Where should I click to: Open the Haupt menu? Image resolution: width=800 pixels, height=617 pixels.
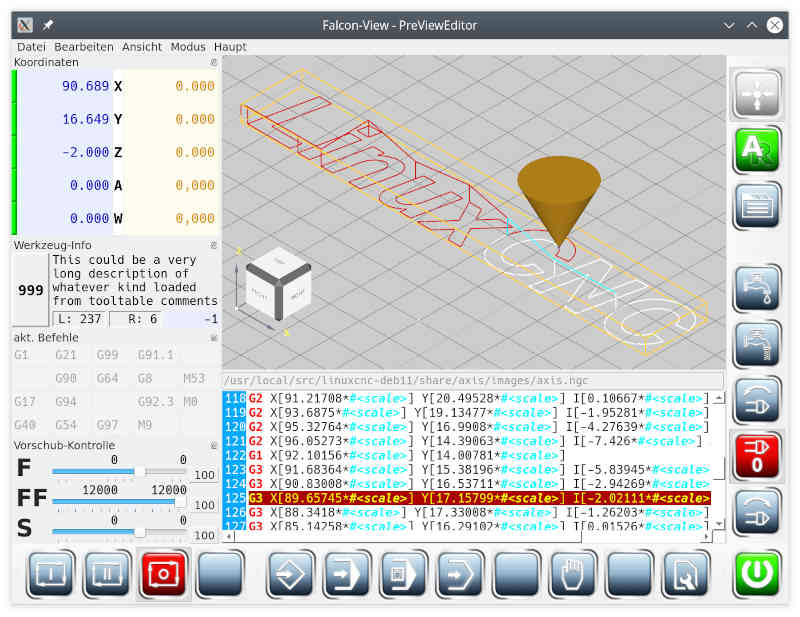230,47
